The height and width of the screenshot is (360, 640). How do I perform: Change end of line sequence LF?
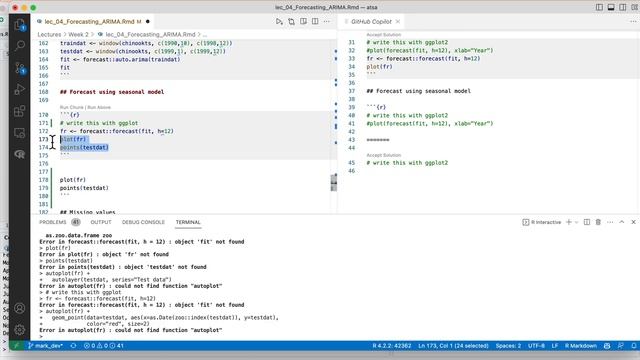pyautogui.click(x=555, y=346)
